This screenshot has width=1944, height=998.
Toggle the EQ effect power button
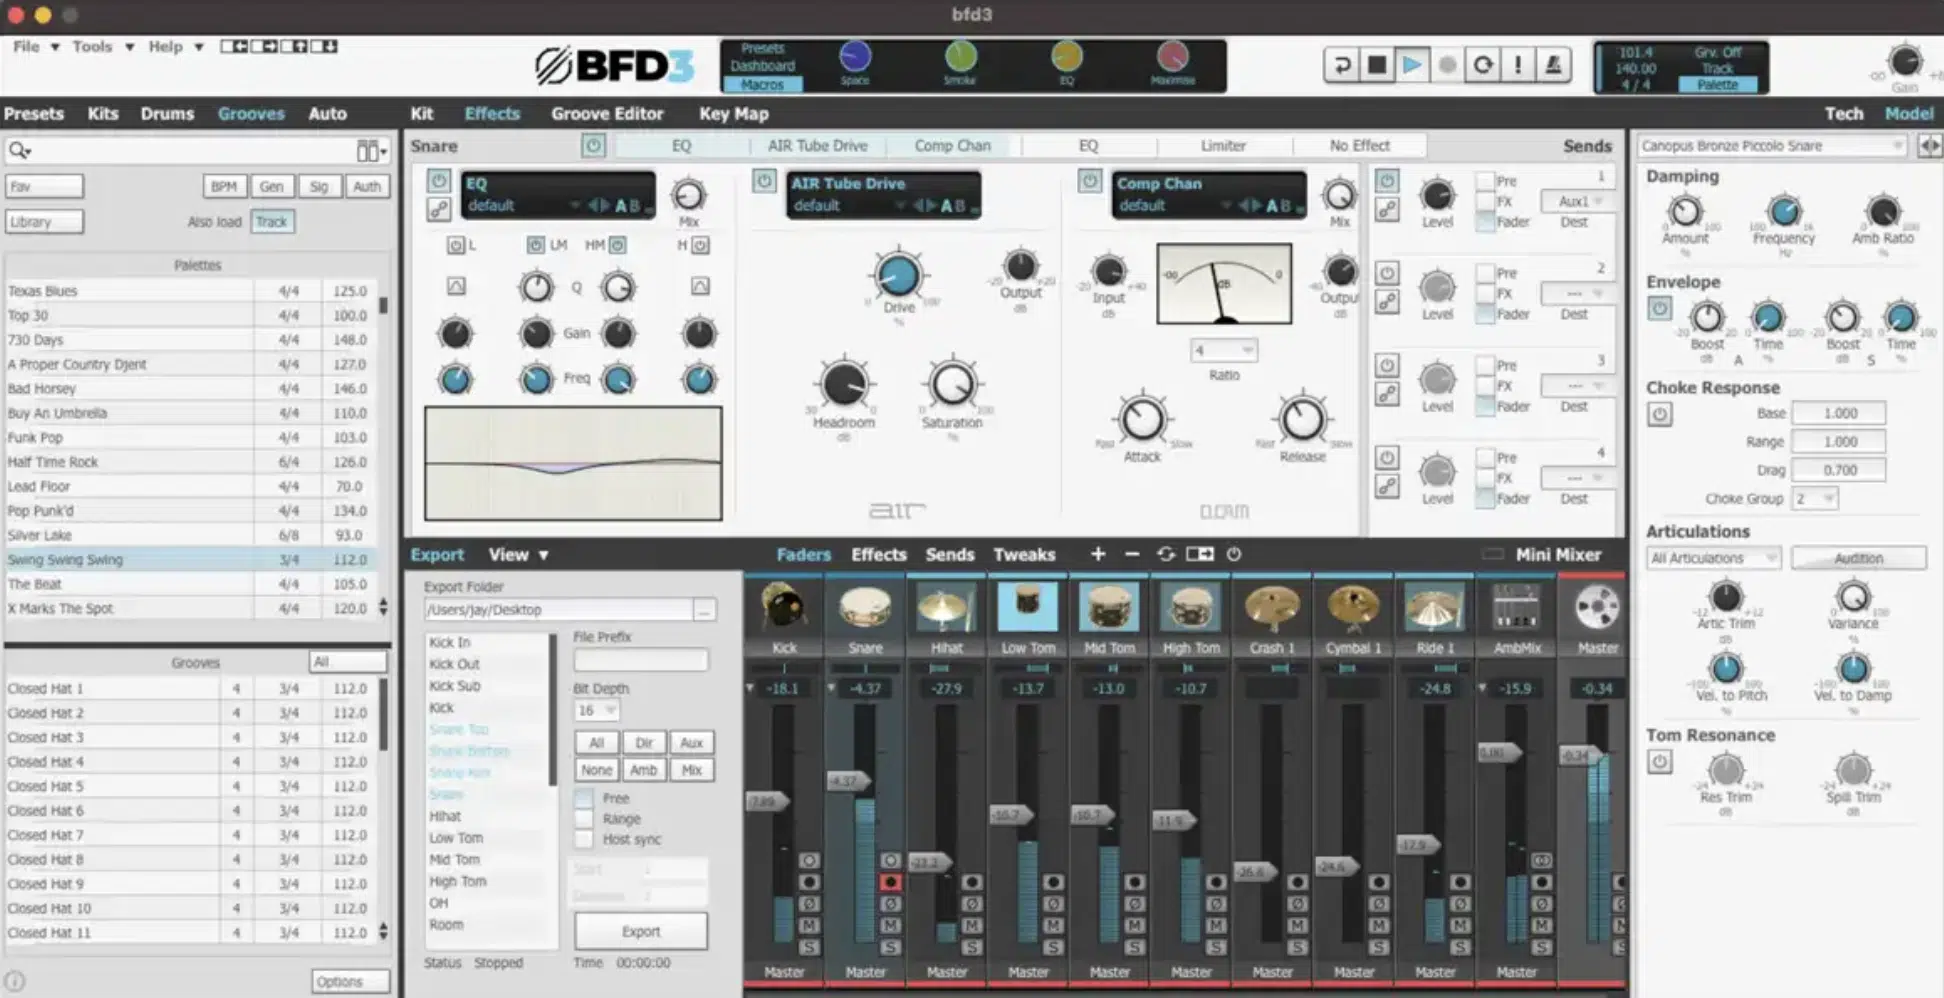[x=438, y=180]
